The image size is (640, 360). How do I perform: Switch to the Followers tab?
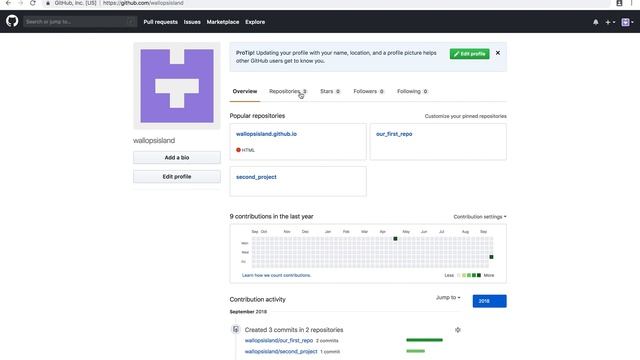click(x=369, y=91)
